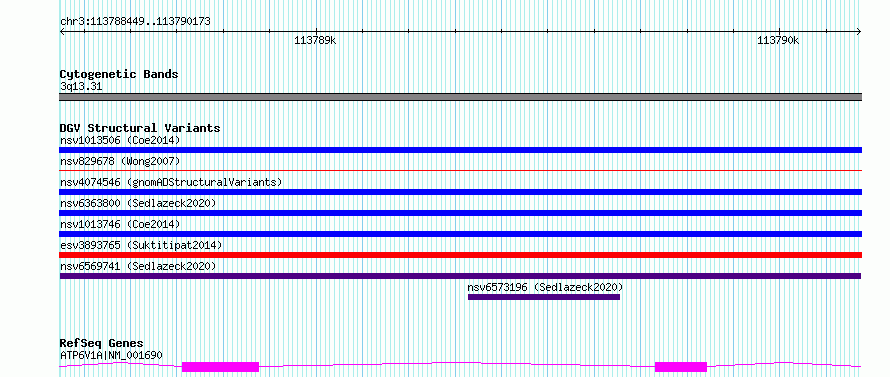Select the short purple bar under nsv6573196
The height and width of the screenshot is (377, 890).
point(544,297)
